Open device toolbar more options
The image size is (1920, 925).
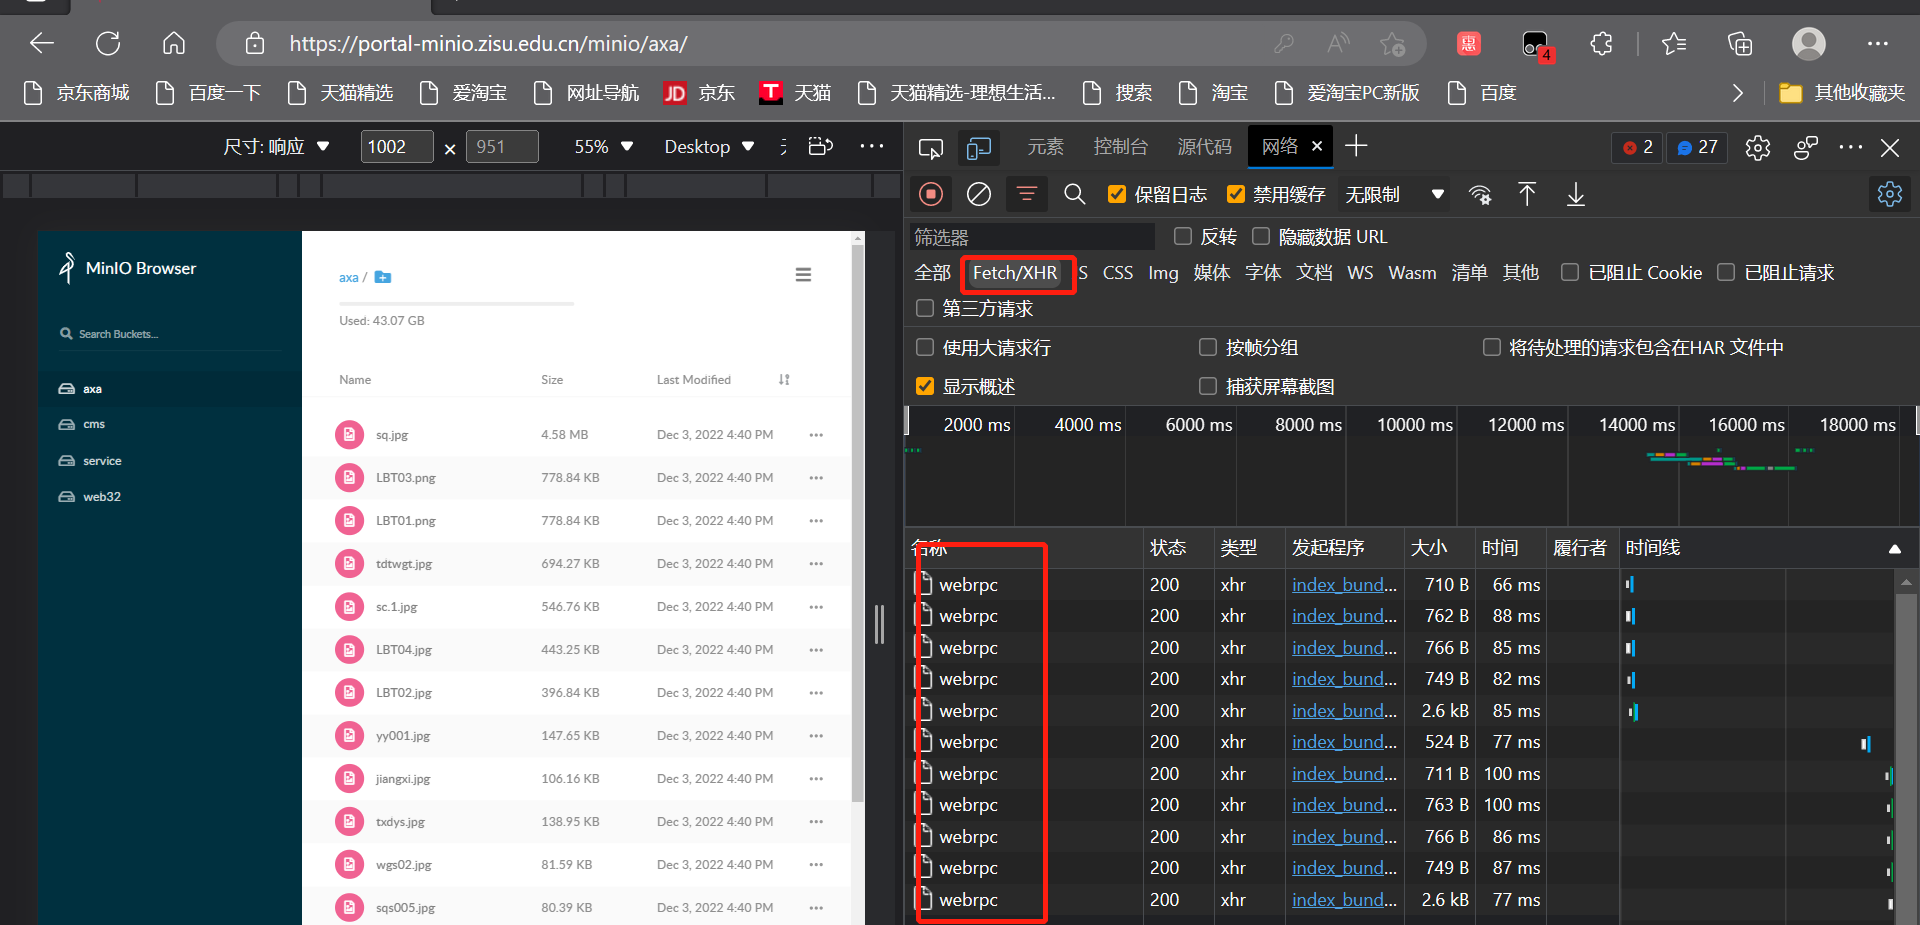coord(872,146)
